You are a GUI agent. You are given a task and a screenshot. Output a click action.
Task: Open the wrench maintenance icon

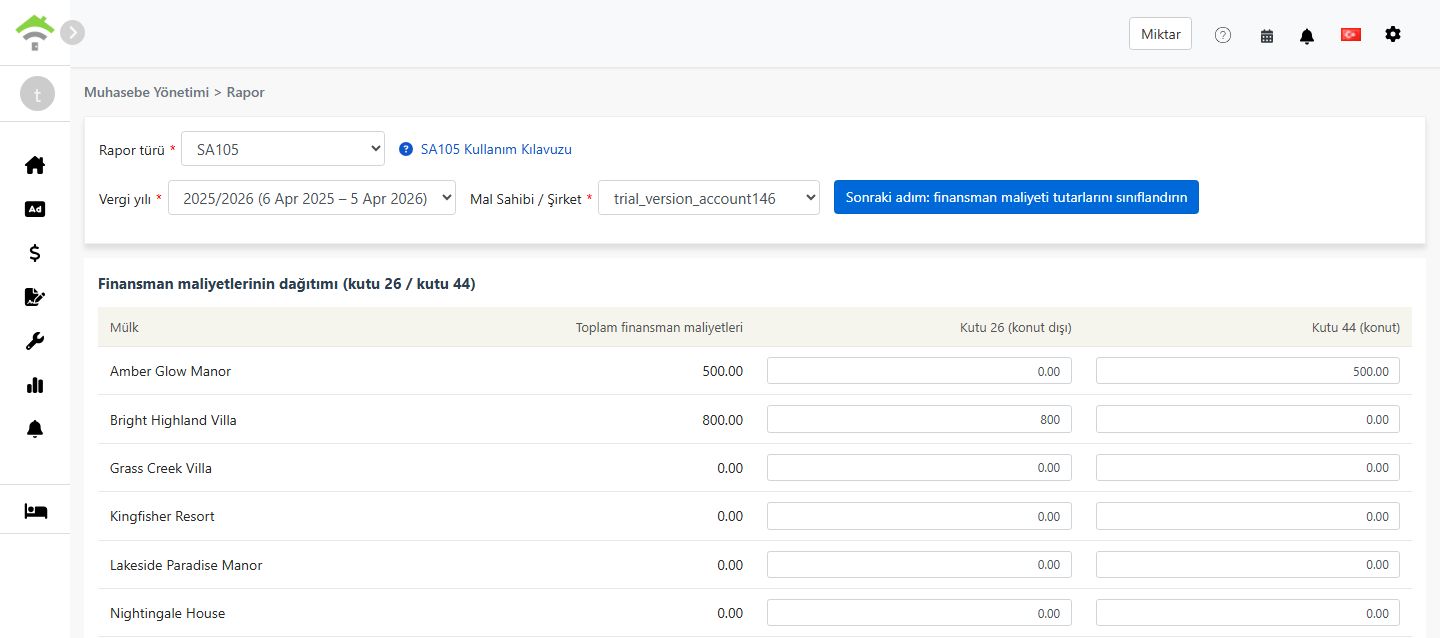[x=35, y=341]
